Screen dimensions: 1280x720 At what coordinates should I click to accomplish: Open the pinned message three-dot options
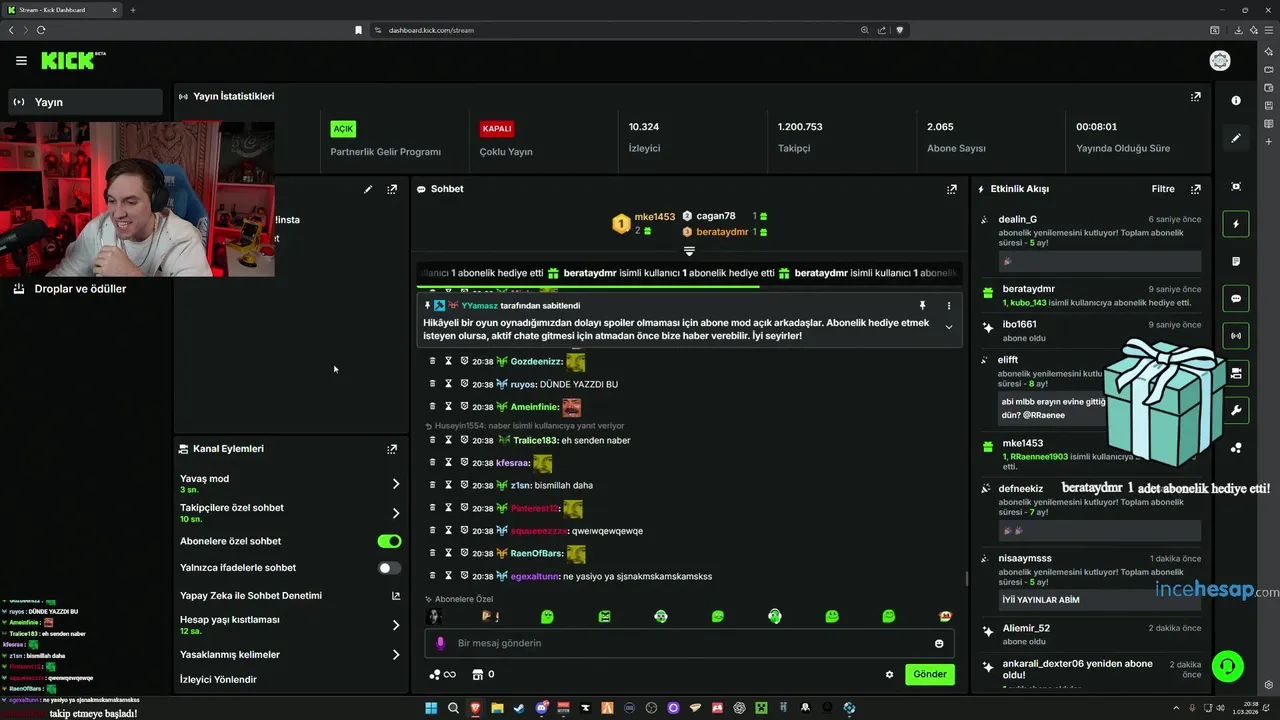point(949,306)
